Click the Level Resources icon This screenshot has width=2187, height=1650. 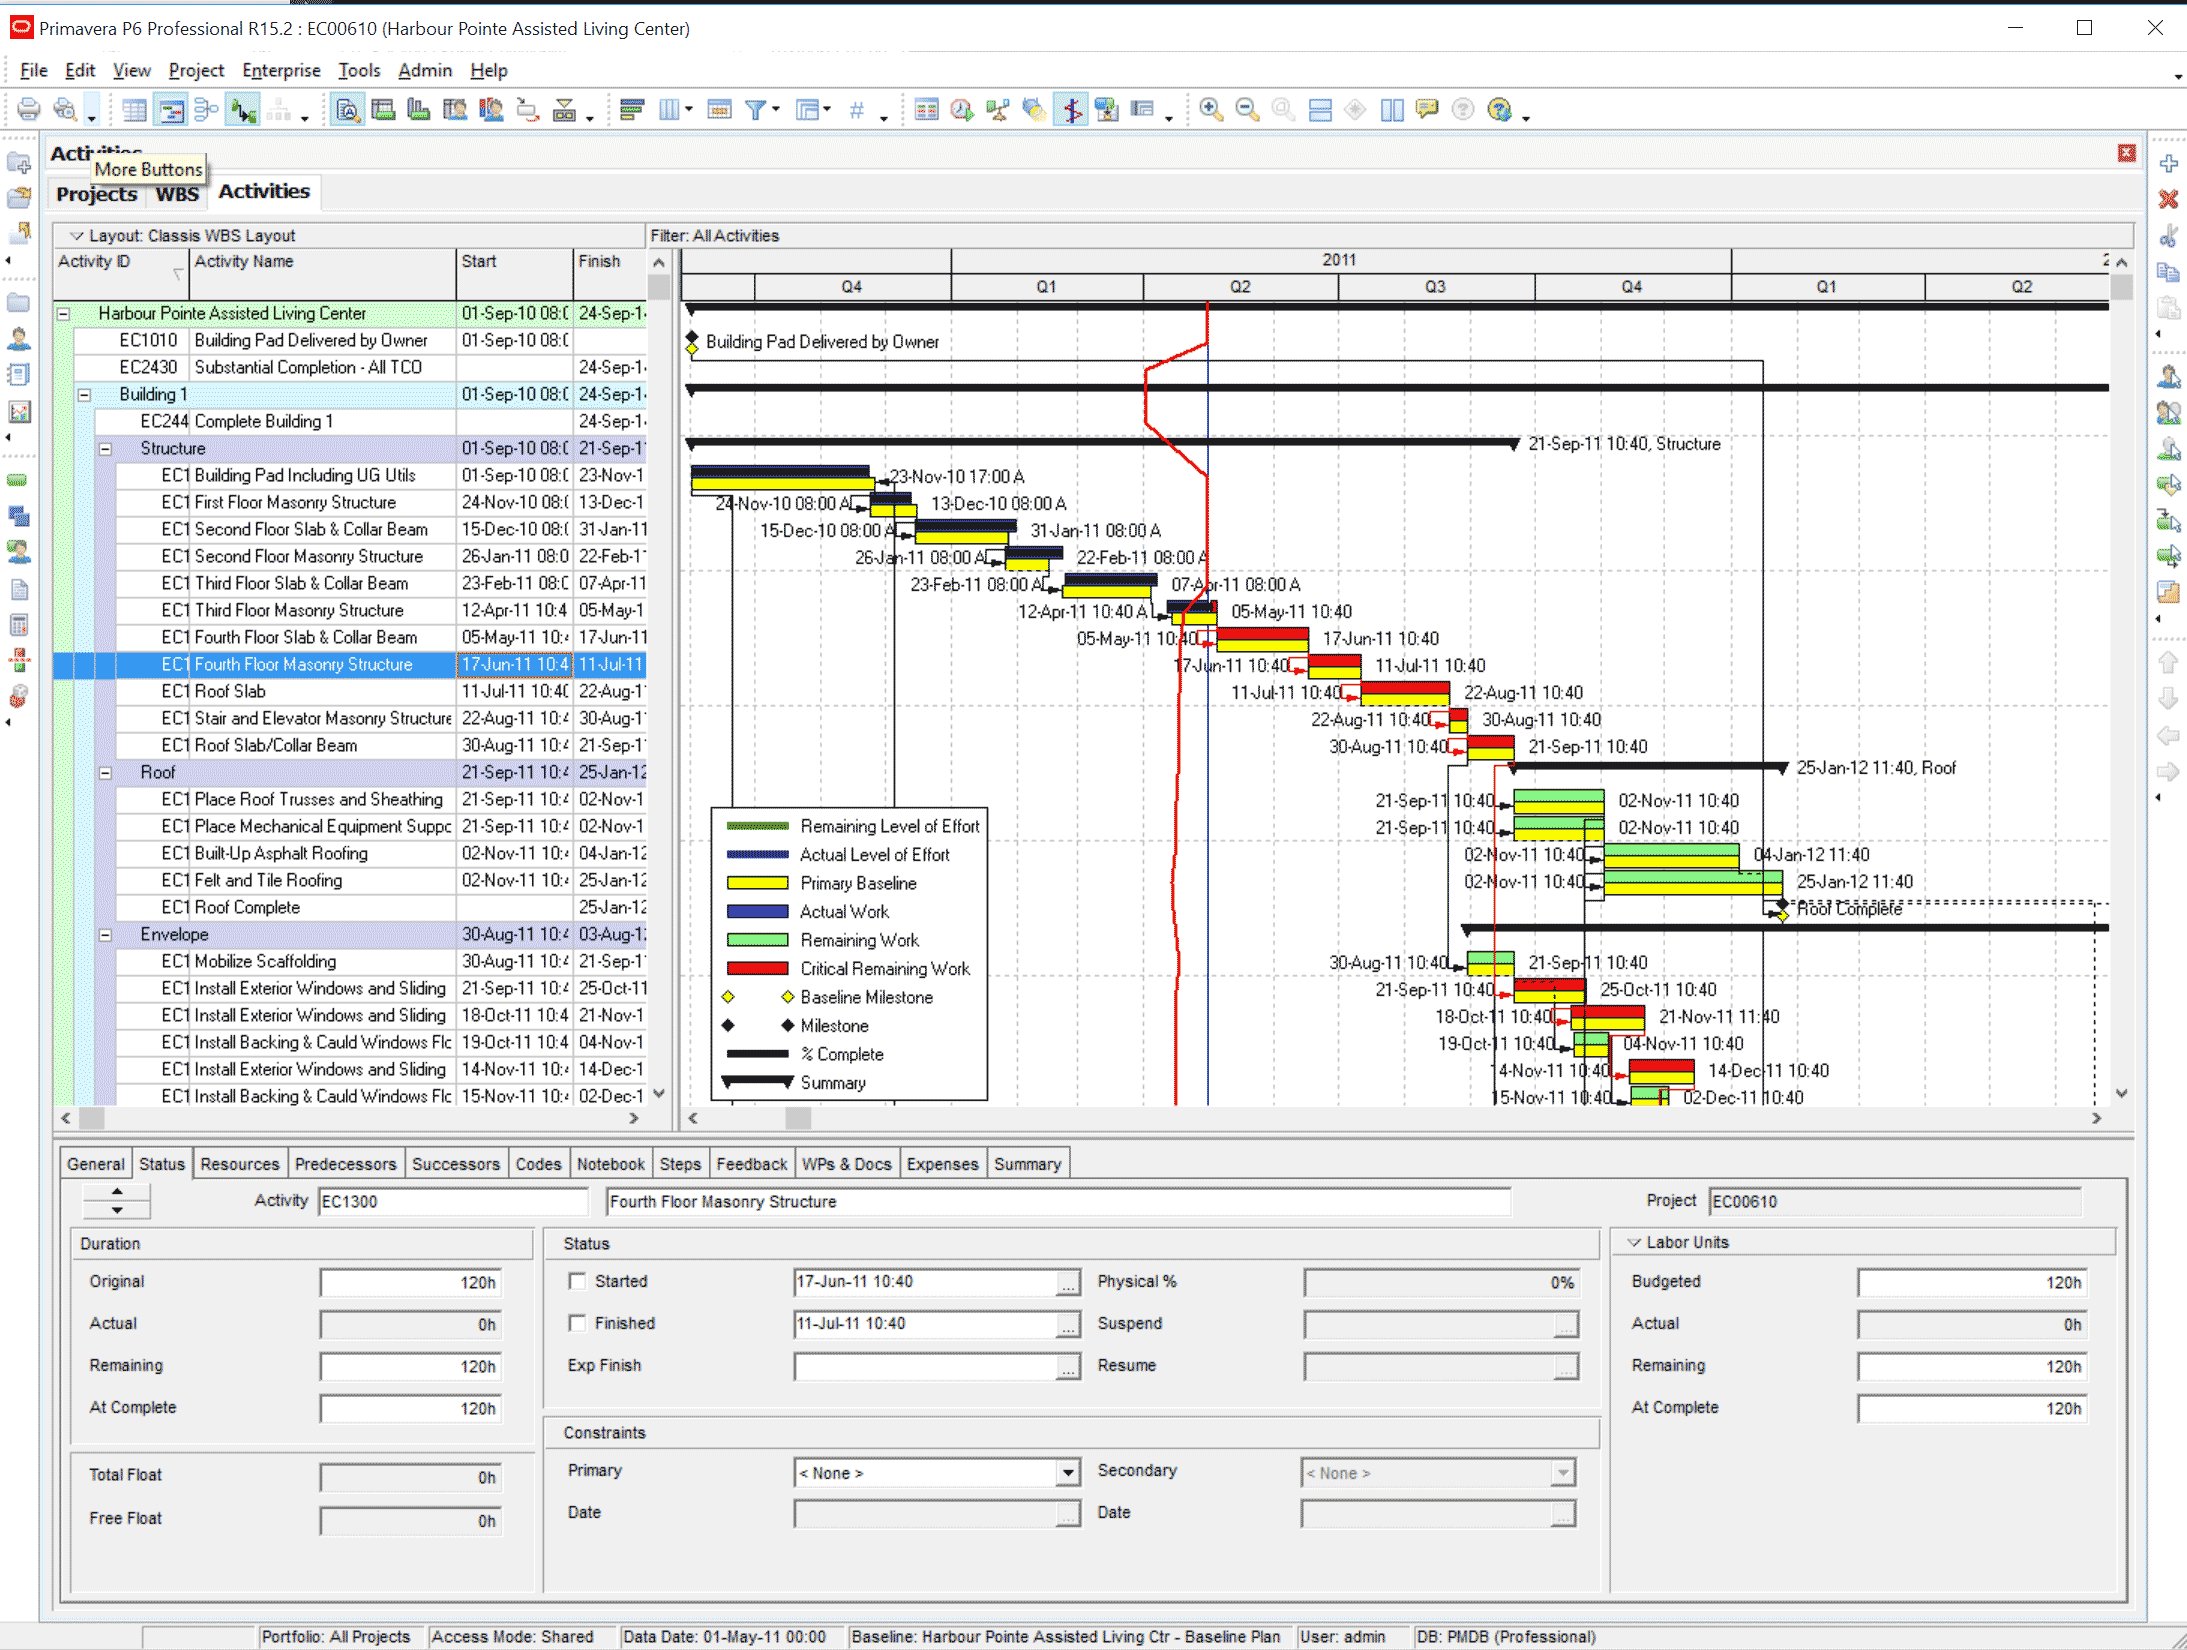[x=998, y=110]
